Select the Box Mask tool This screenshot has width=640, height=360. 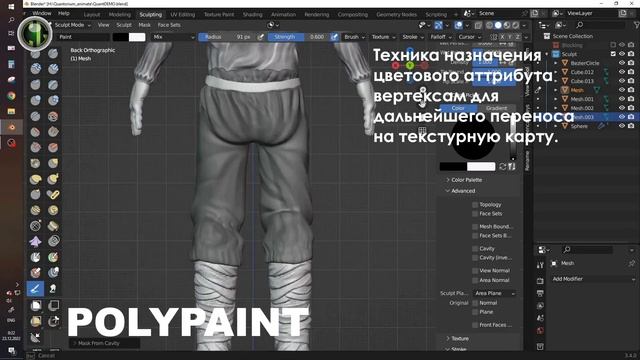(x=36, y=305)
